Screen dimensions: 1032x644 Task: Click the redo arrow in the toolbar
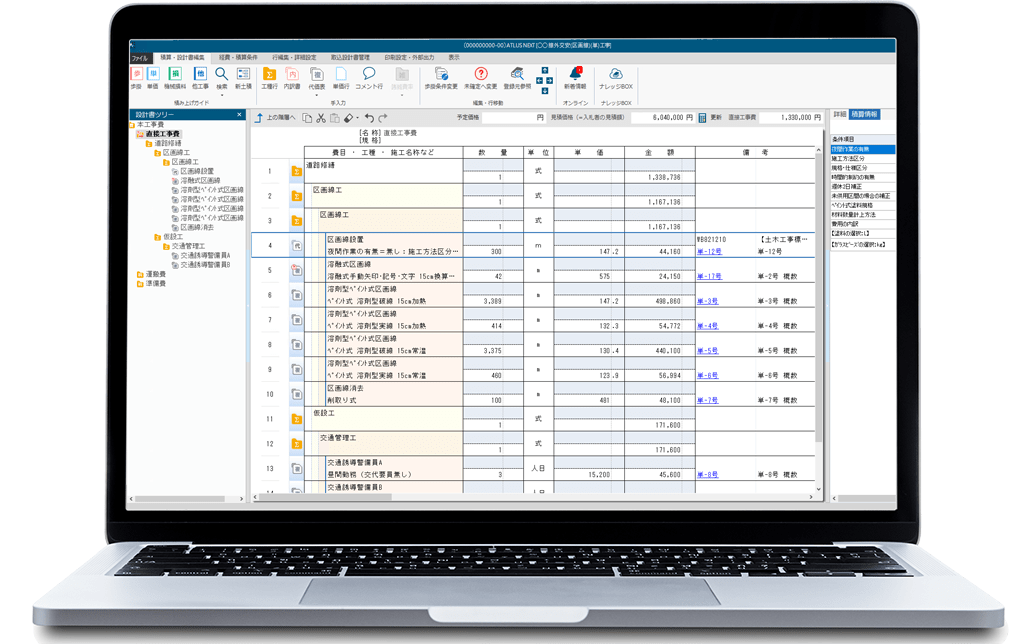coord(382,118)
